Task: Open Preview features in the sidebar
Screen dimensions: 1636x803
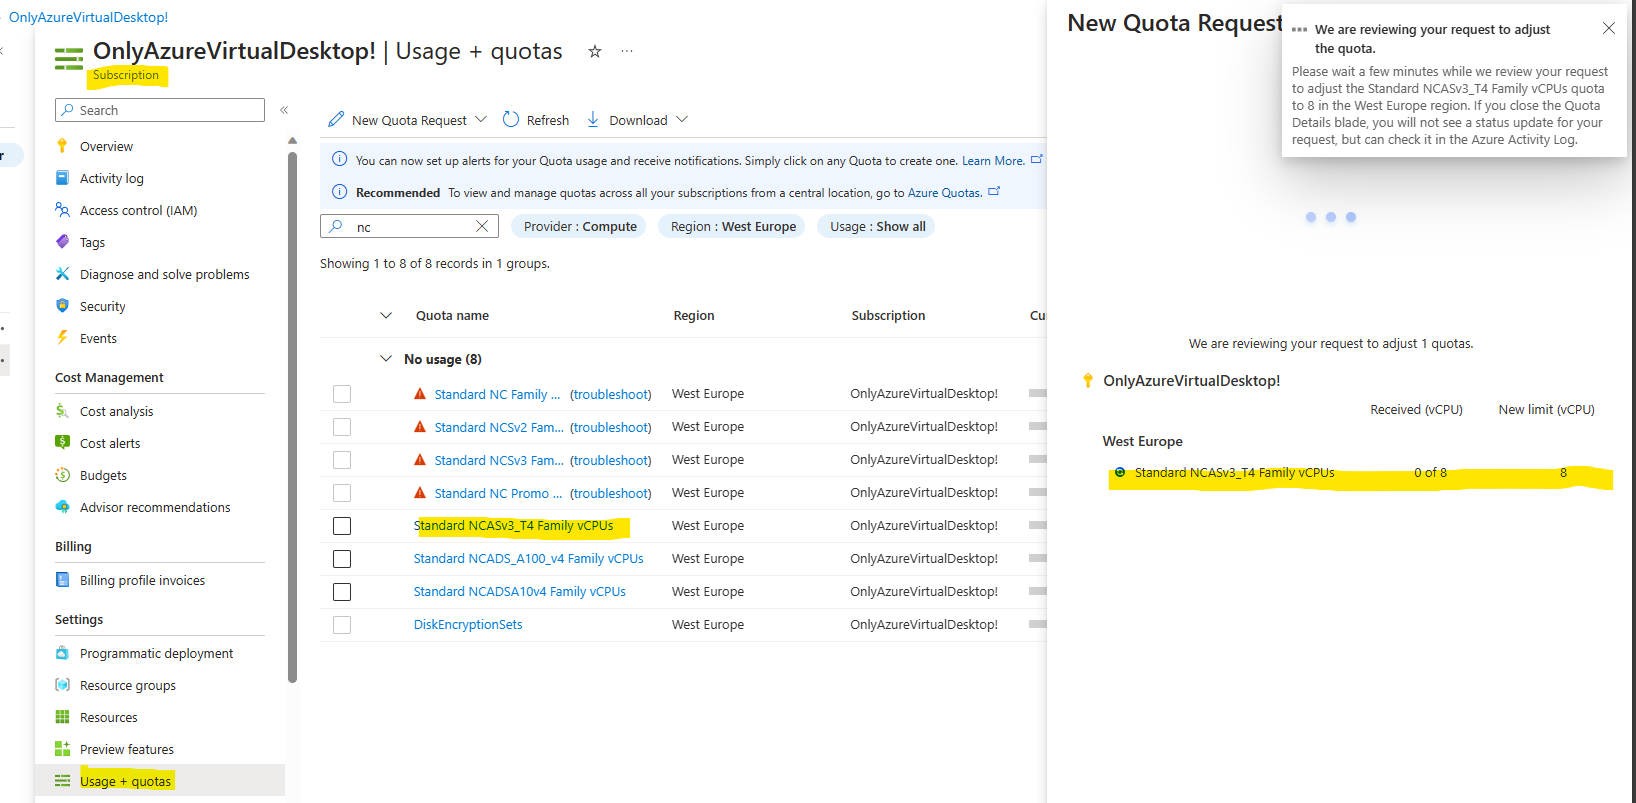Action: tap(127, 749)
